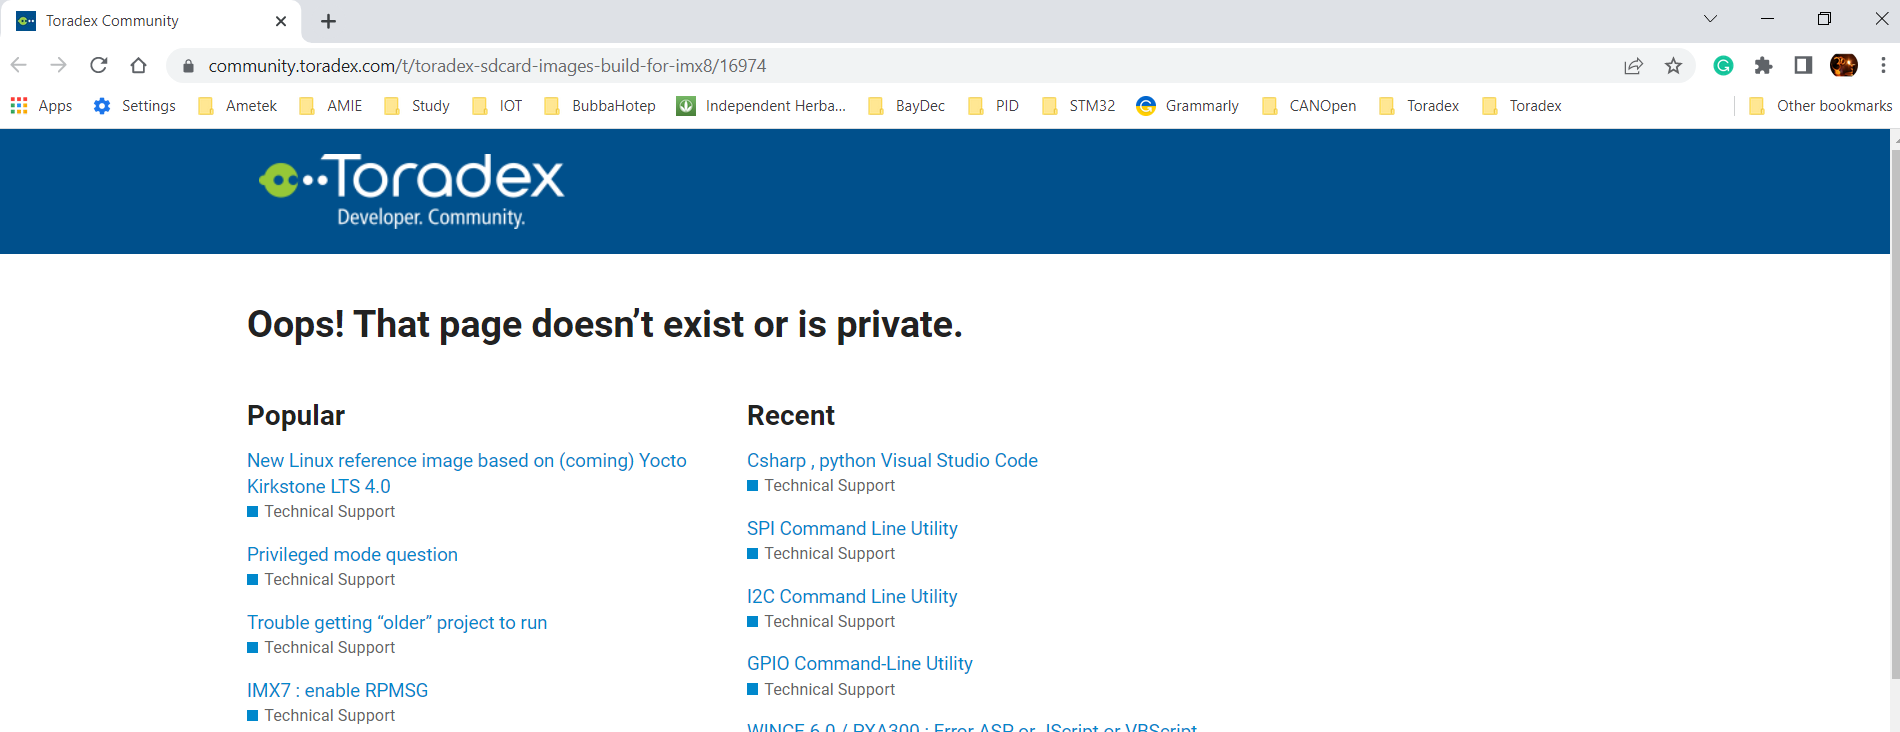This screenshot has height=732, width=1900.
Task: Select the Toradex Community tab
Action: [x=150, y=21]
